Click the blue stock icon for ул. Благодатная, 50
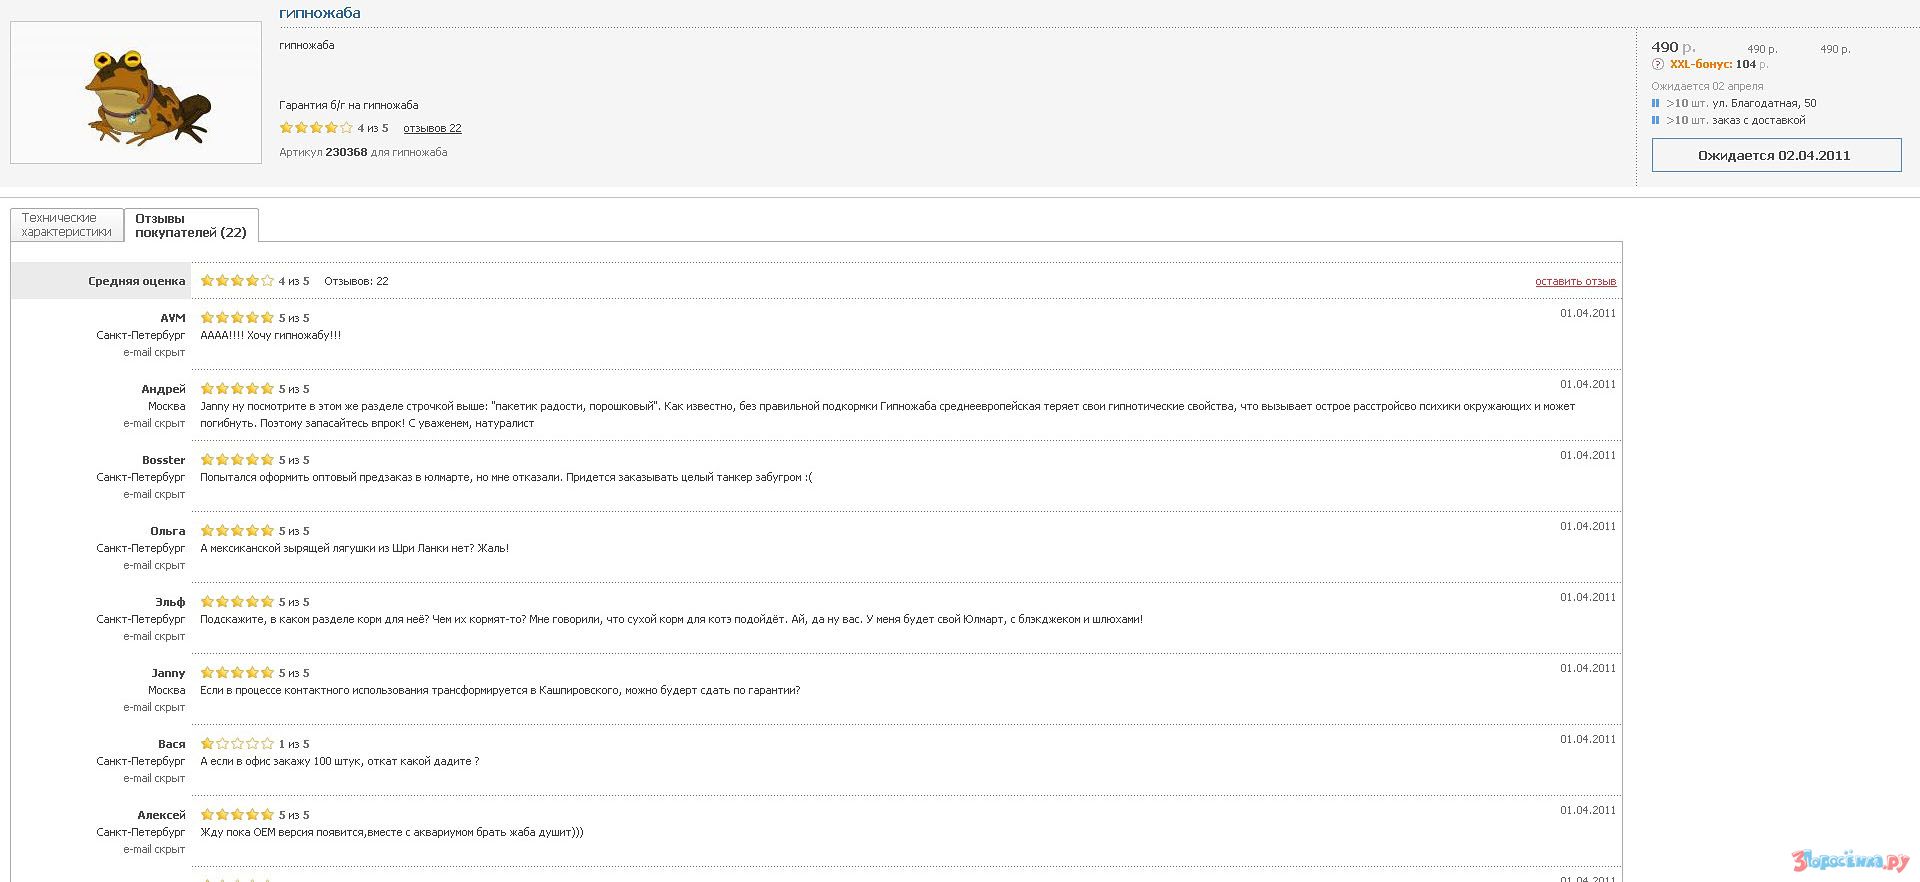This screenshot has height=882, width=1920. point(1656,103)
